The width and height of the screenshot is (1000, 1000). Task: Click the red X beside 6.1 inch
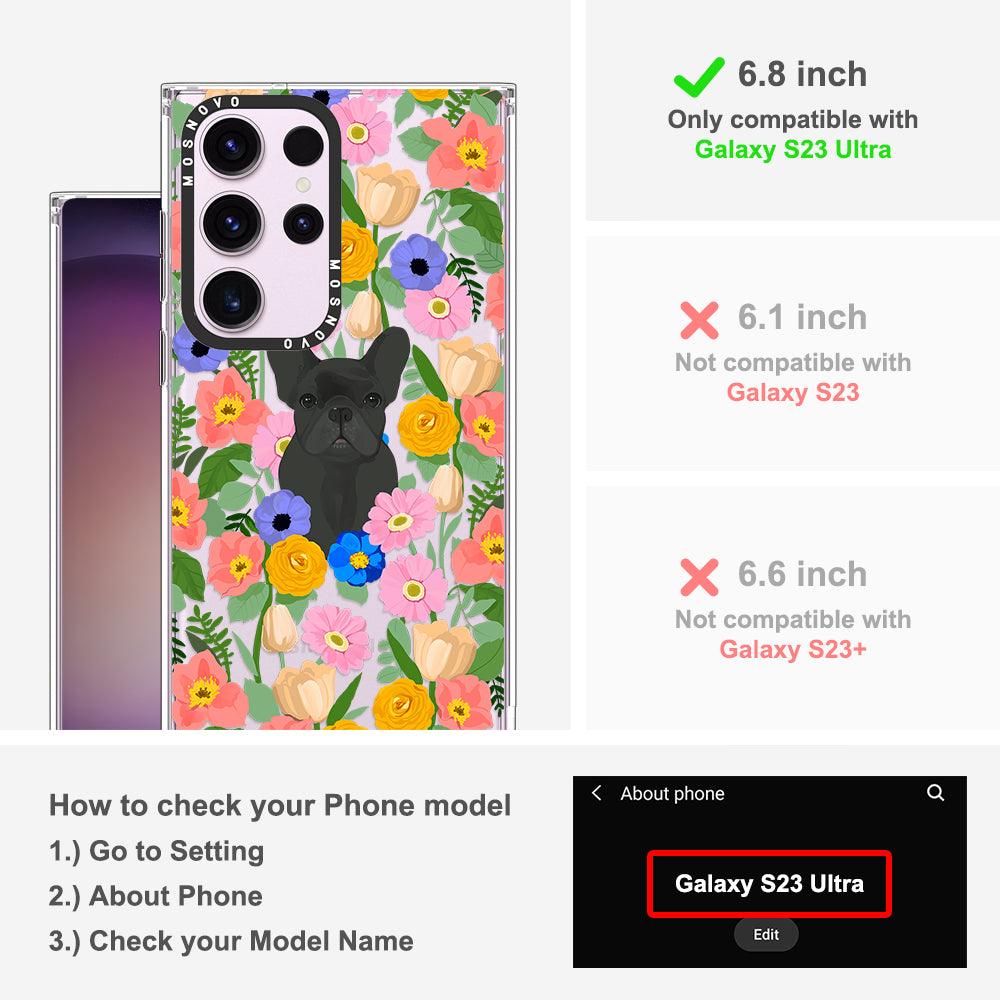pyautogui.click(x=699, y=320)
